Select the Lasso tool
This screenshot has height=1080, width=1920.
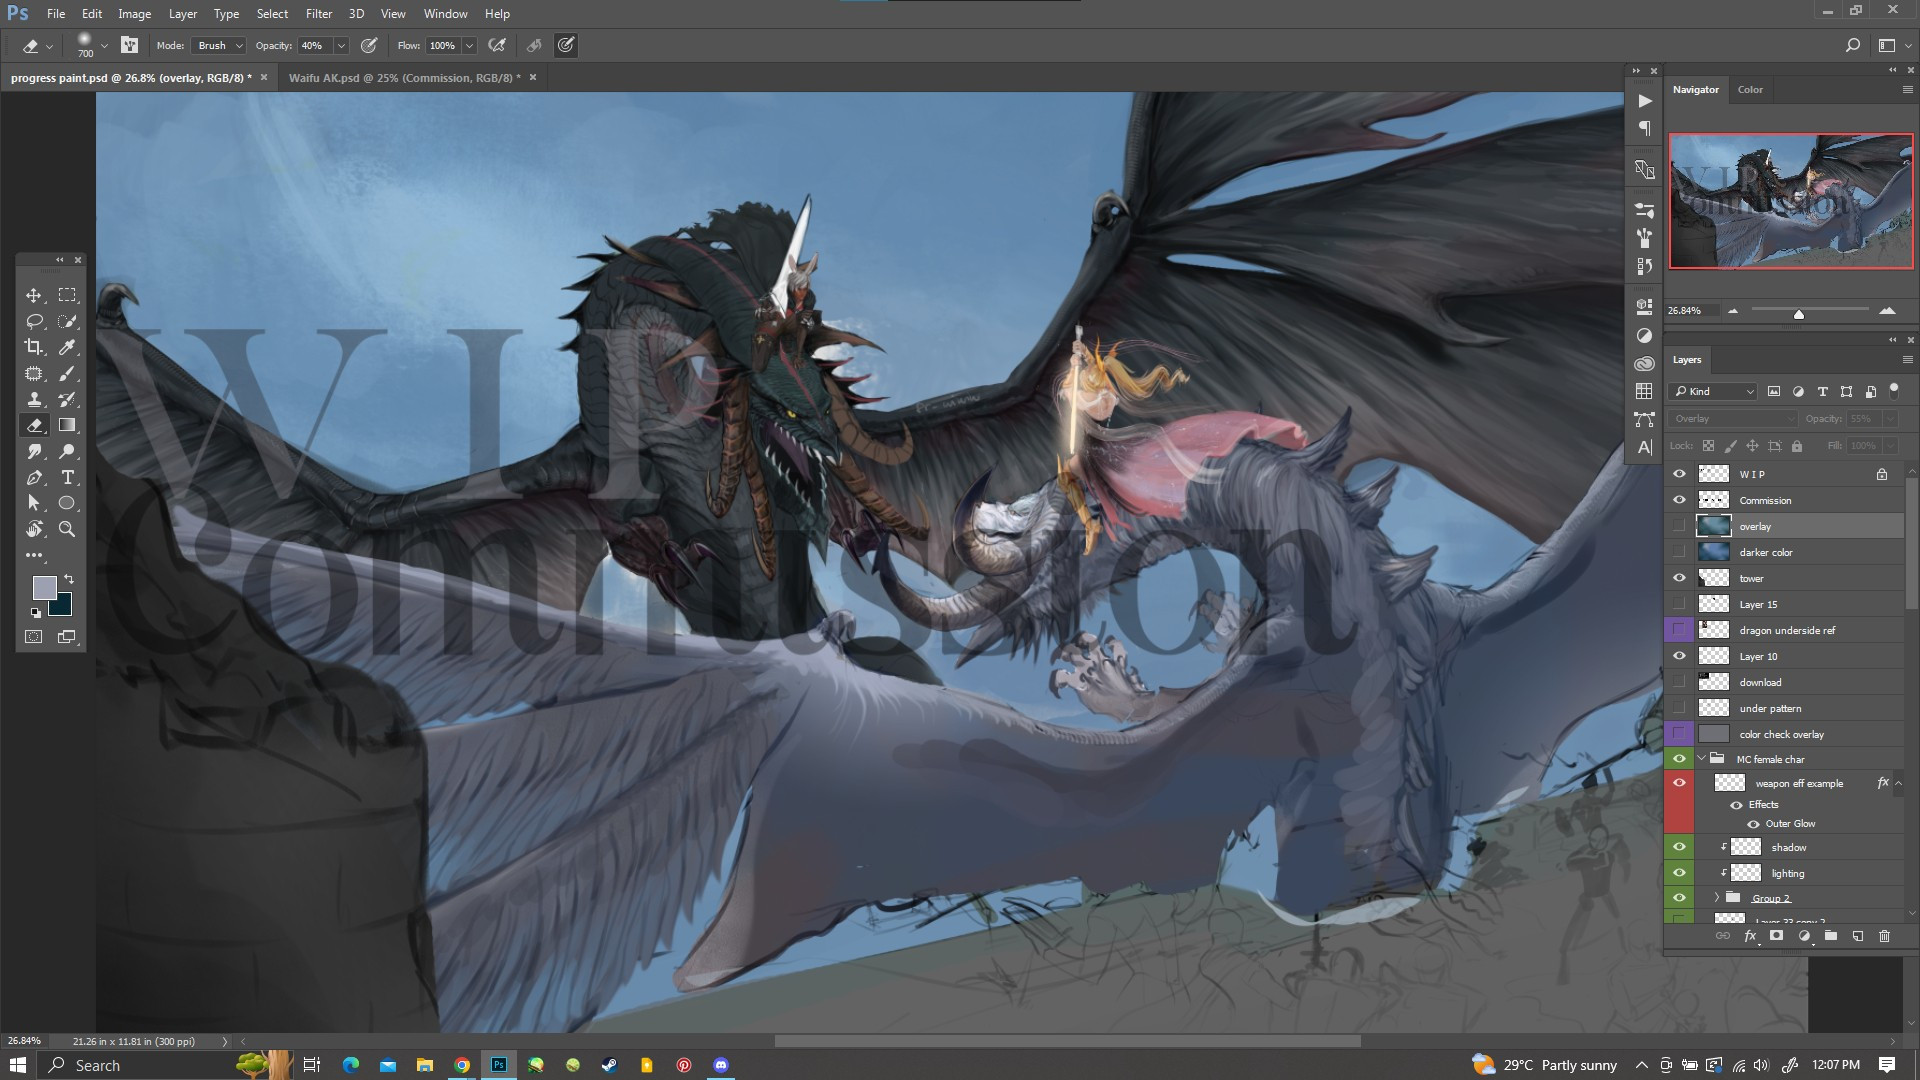coord(34,322)
